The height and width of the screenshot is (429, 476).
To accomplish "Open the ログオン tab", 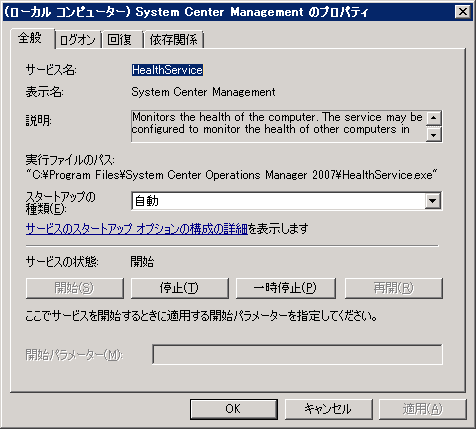I will coord(78,40).
